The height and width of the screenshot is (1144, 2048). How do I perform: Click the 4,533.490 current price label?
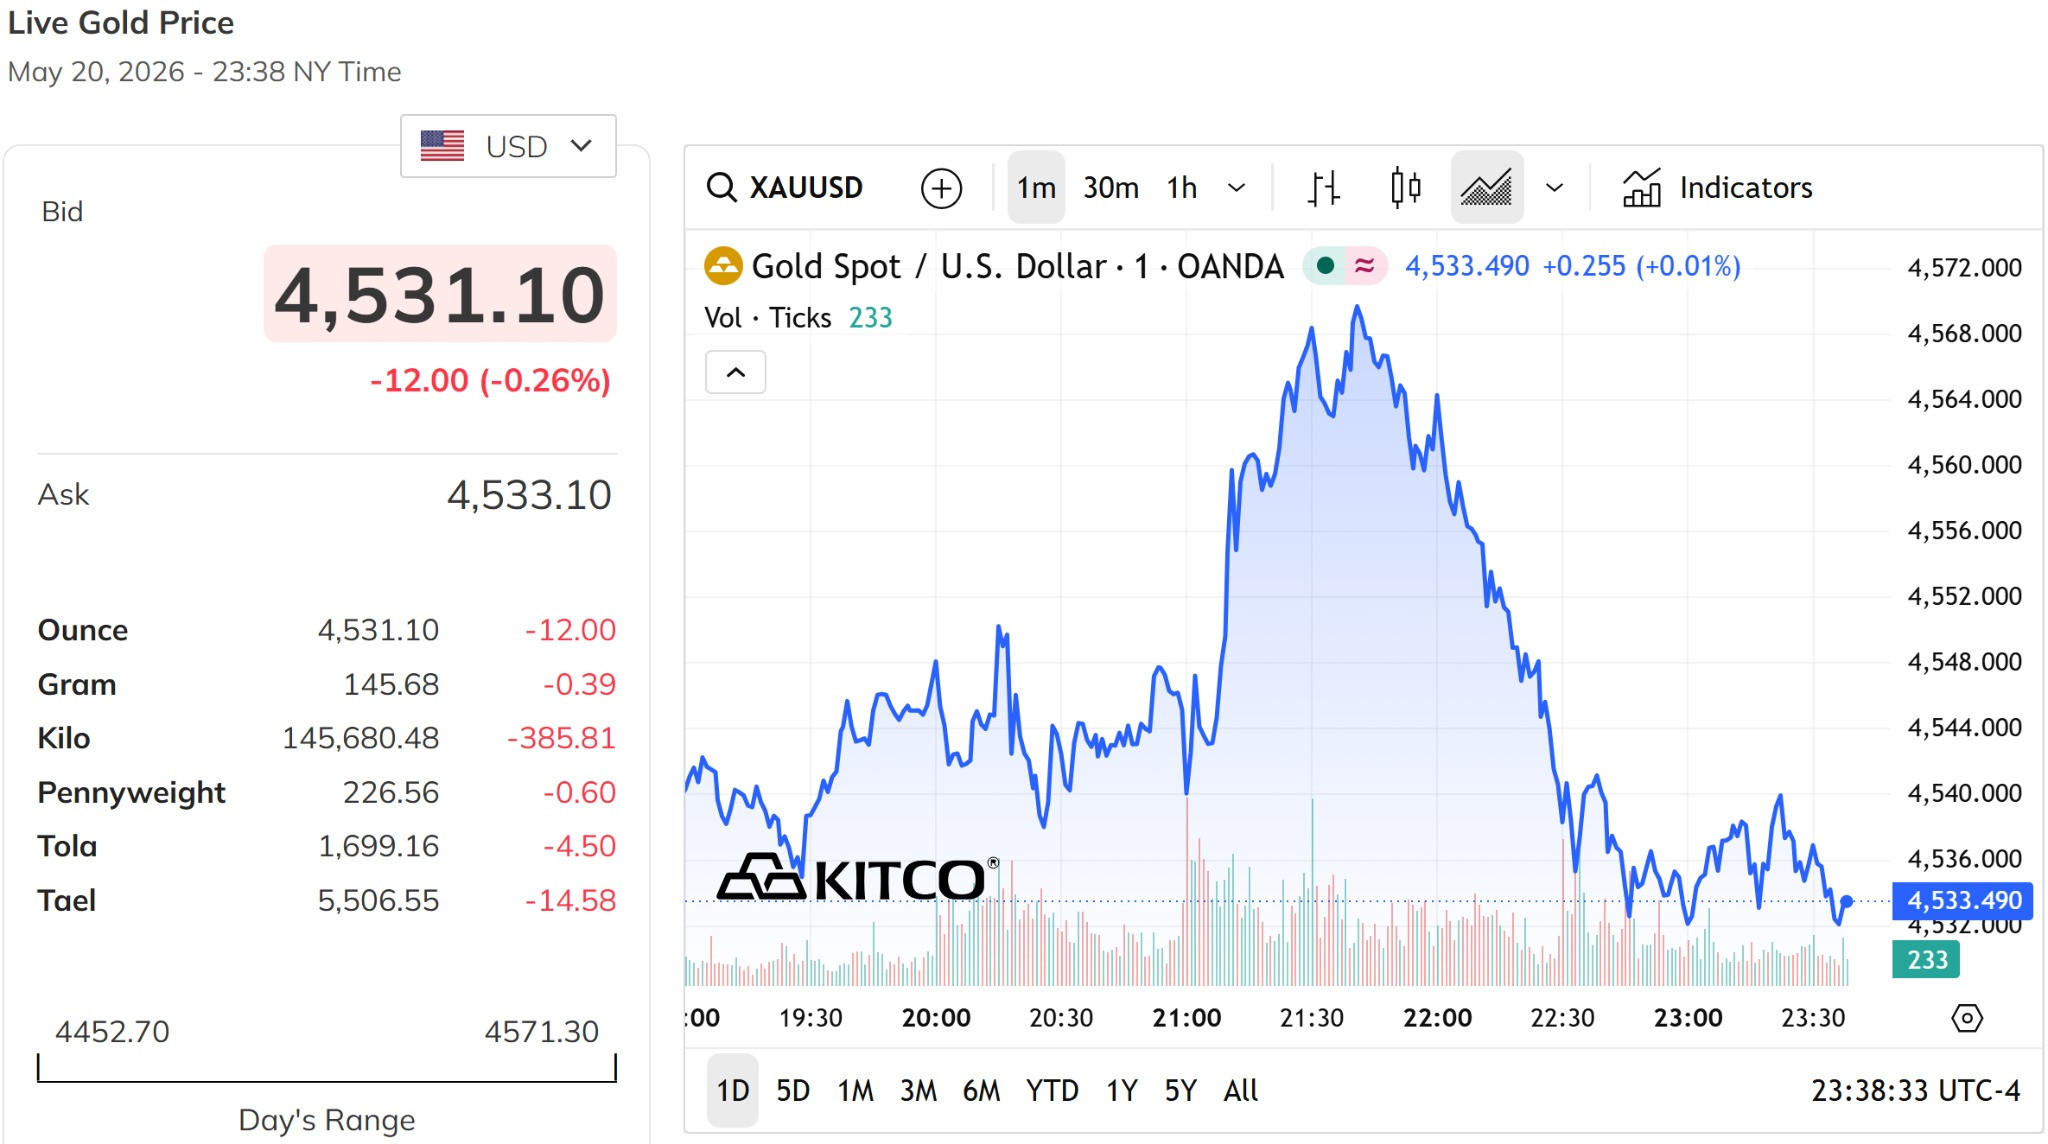pos(1963,900)
